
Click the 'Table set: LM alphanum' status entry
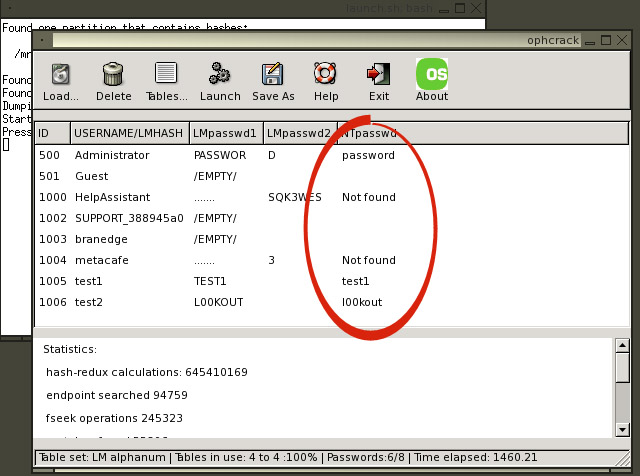(102, 457)
